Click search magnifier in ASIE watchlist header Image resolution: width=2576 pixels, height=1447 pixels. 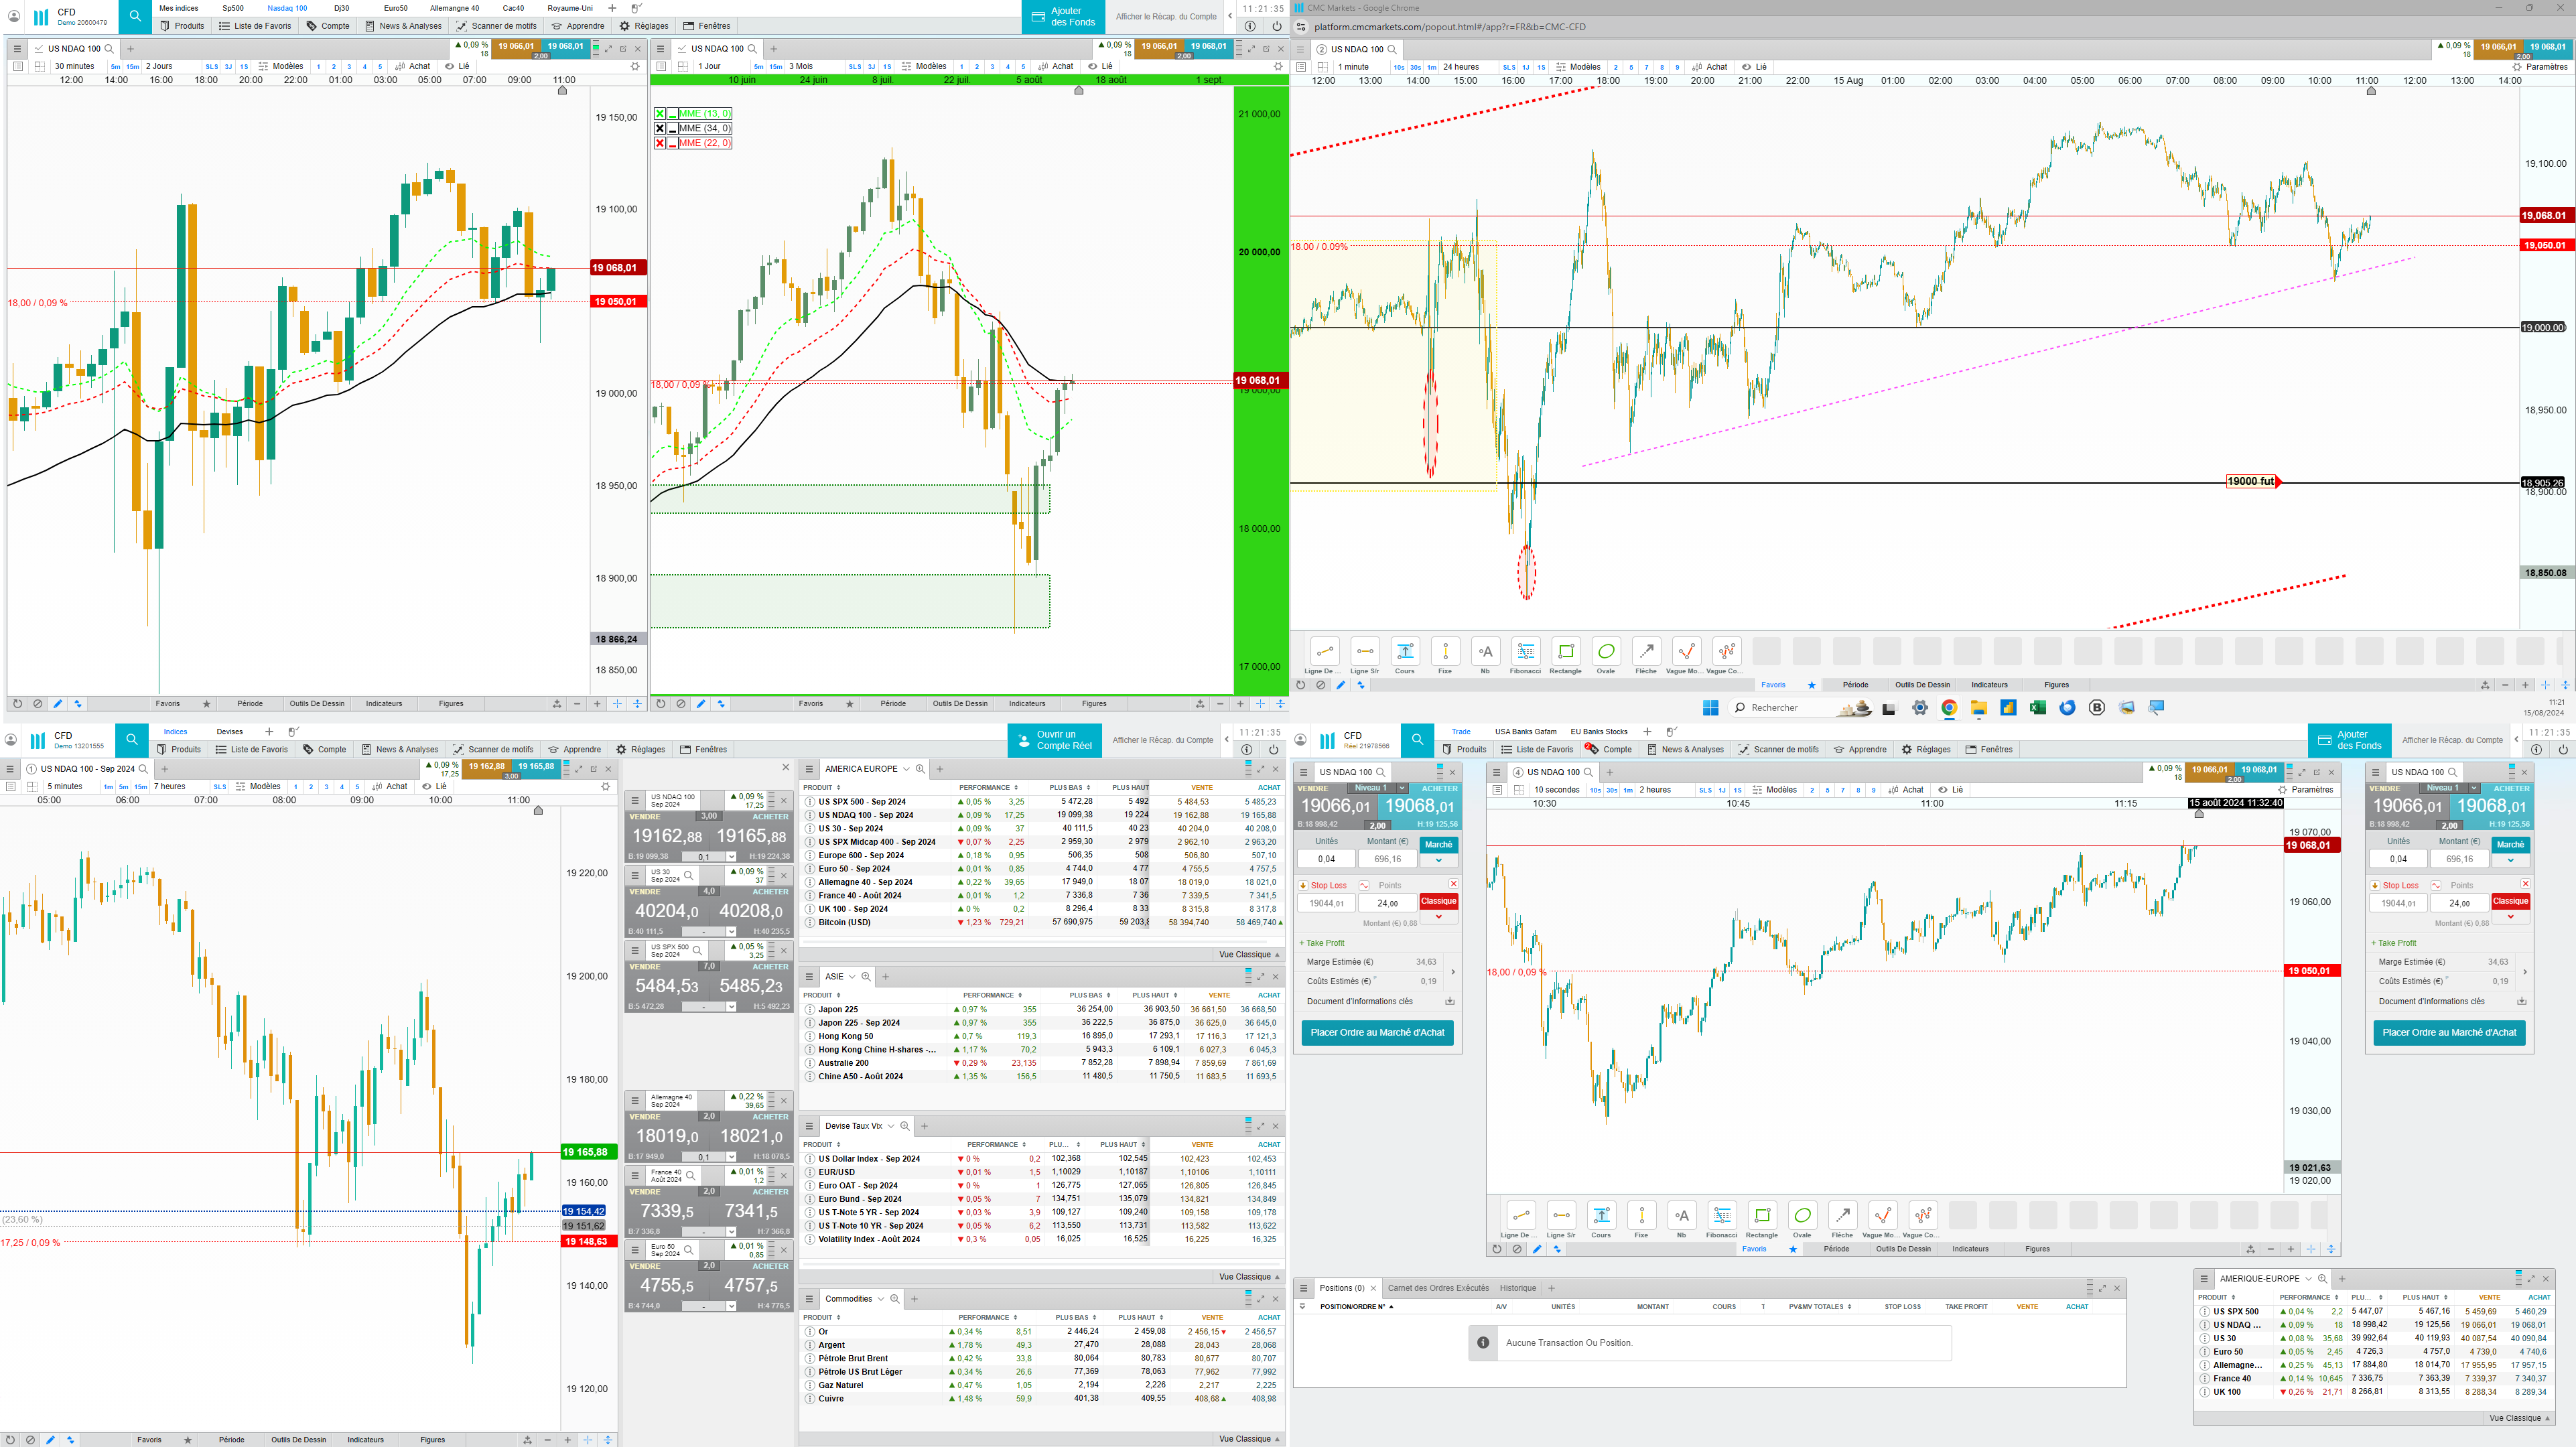(x=866, y=977)
